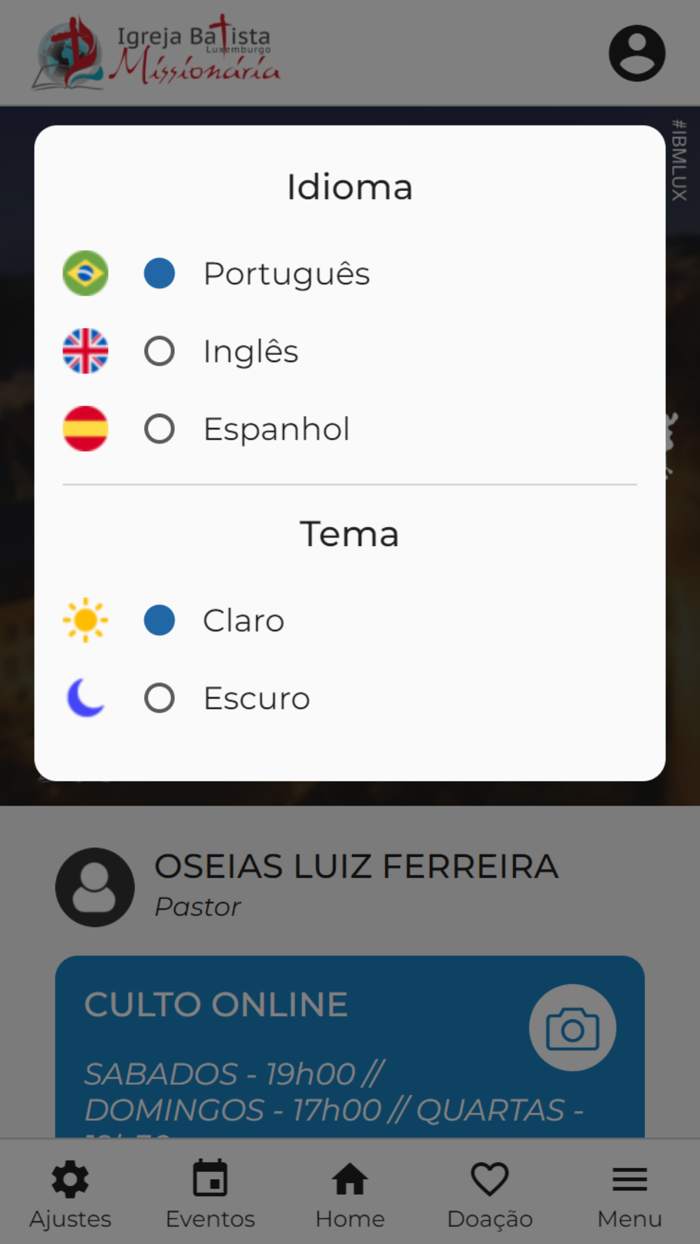Tap the Spanish flag beside Espanhol
Image resolution: width=700 pixels, height=1244 pixels.
tap(85, 428)
